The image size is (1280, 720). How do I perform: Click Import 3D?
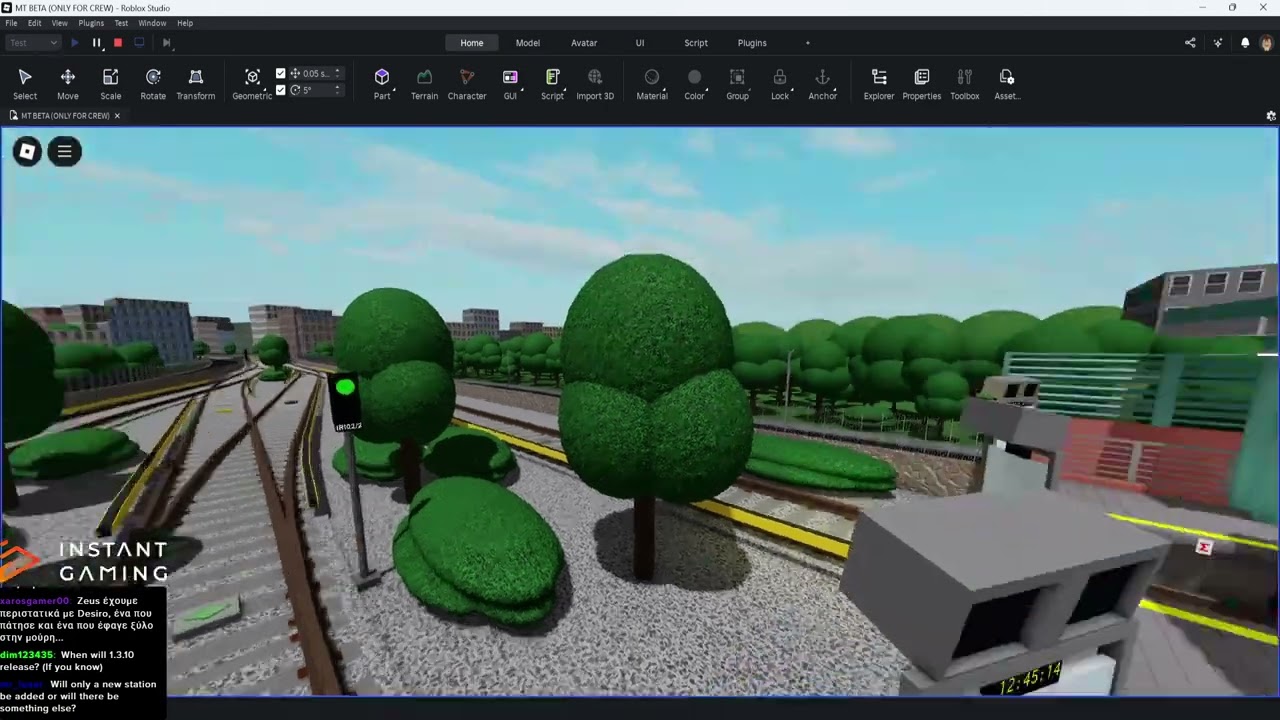click(x=595, y=84)
